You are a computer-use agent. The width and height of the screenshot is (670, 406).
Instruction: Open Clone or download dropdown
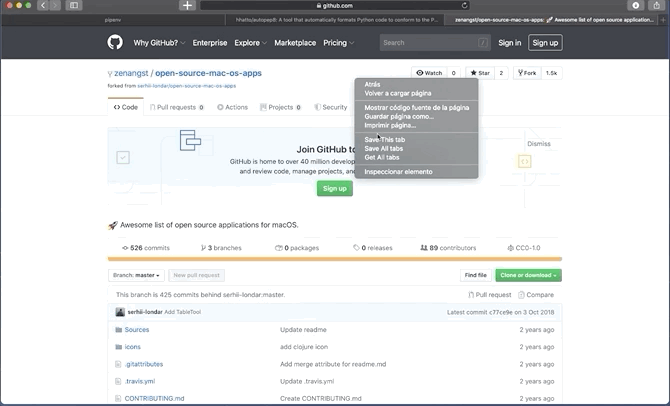pyautogui.click(x=529, y=275)
